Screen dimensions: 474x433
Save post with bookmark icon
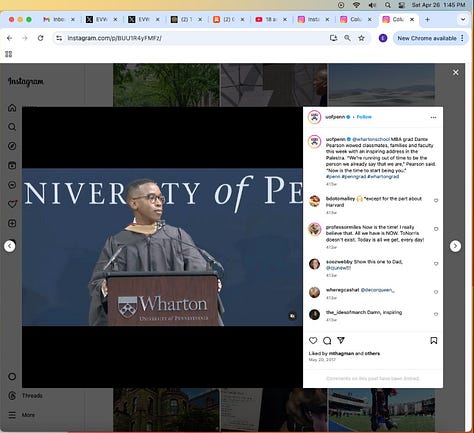434,340
